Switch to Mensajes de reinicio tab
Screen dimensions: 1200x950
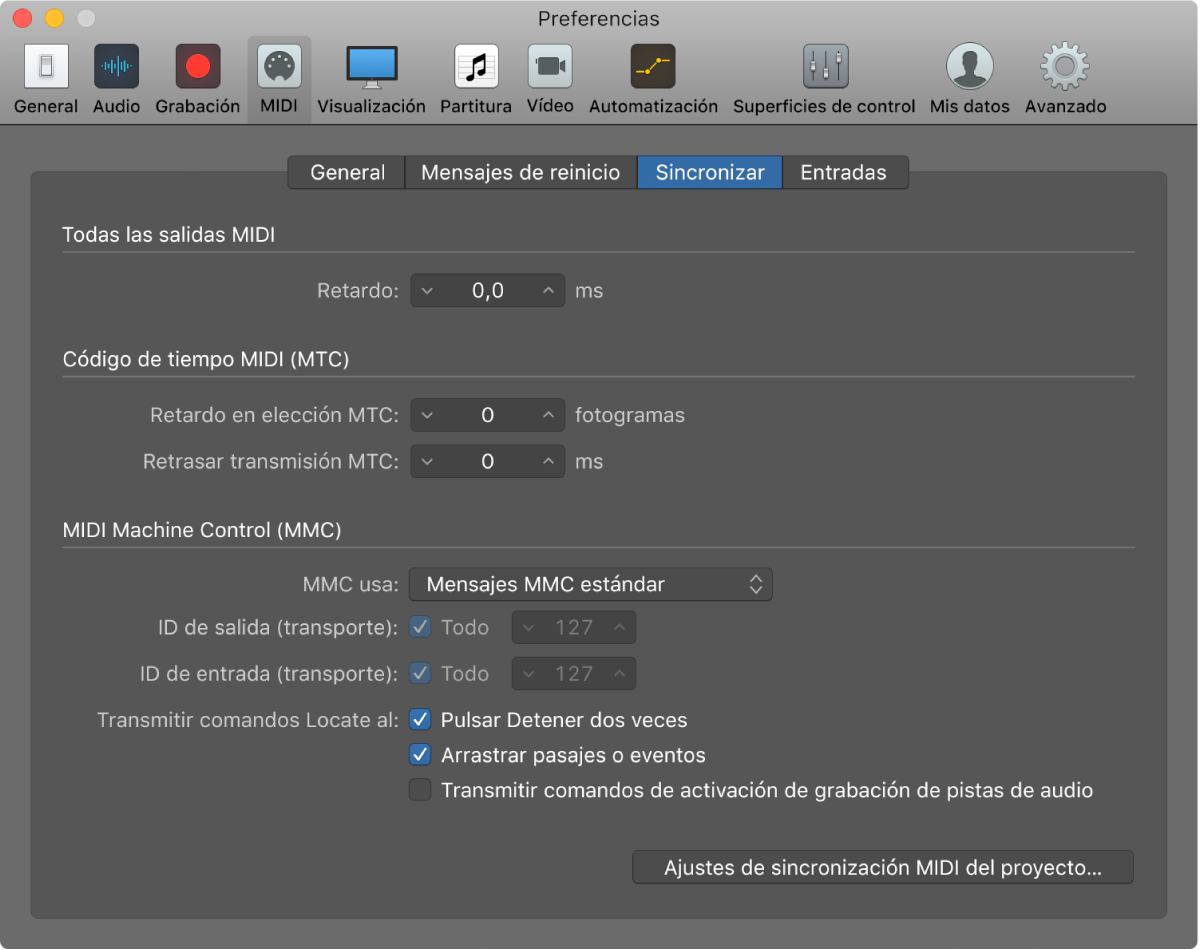tap(520, 172)
